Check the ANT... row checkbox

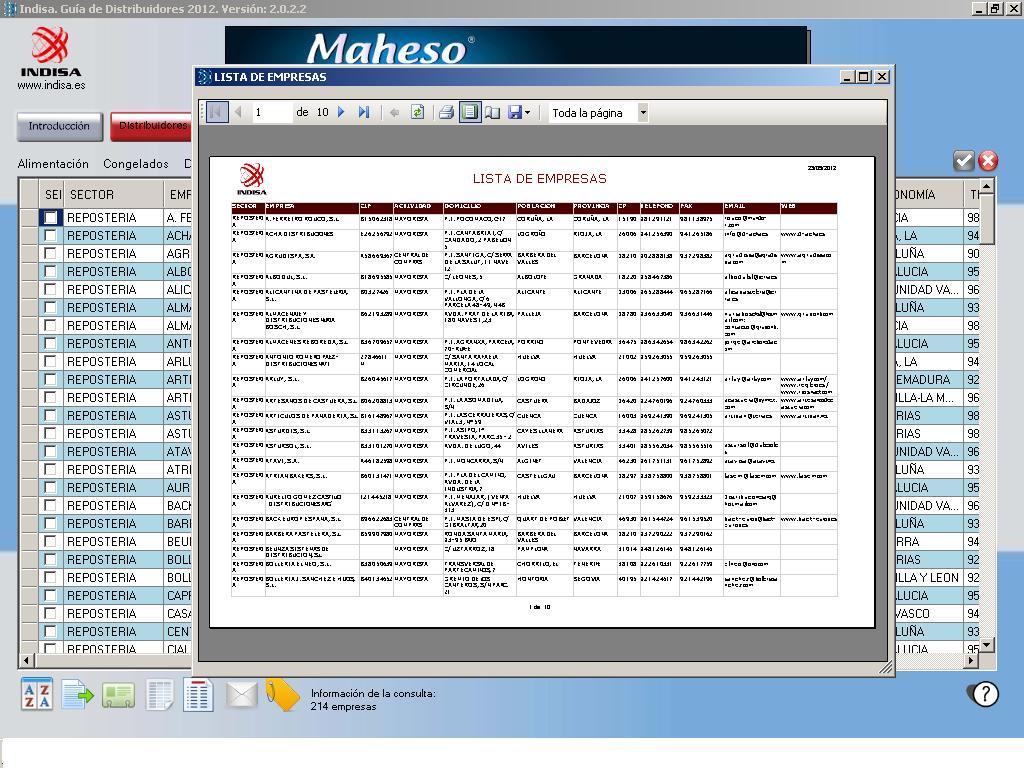coord(50,344)
